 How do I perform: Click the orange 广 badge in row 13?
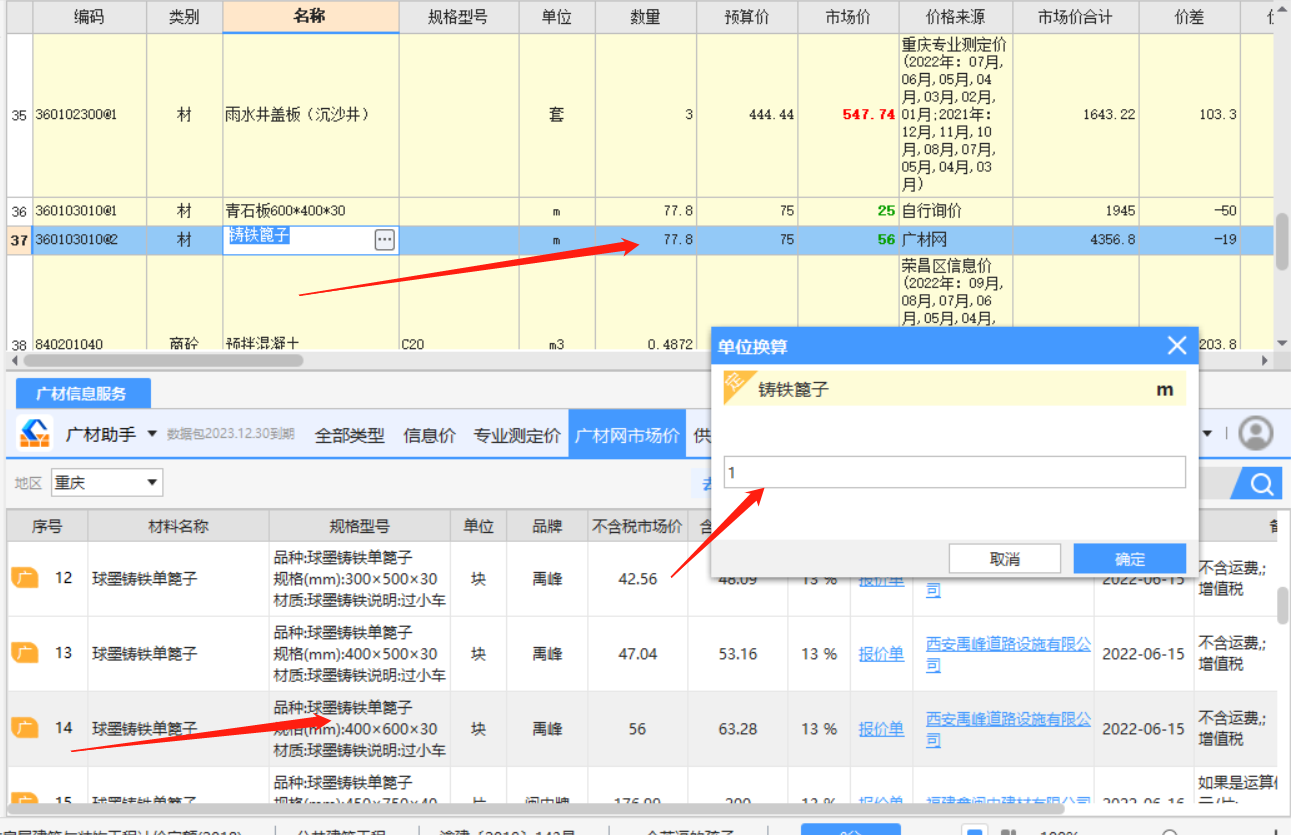tap(25, 653)
